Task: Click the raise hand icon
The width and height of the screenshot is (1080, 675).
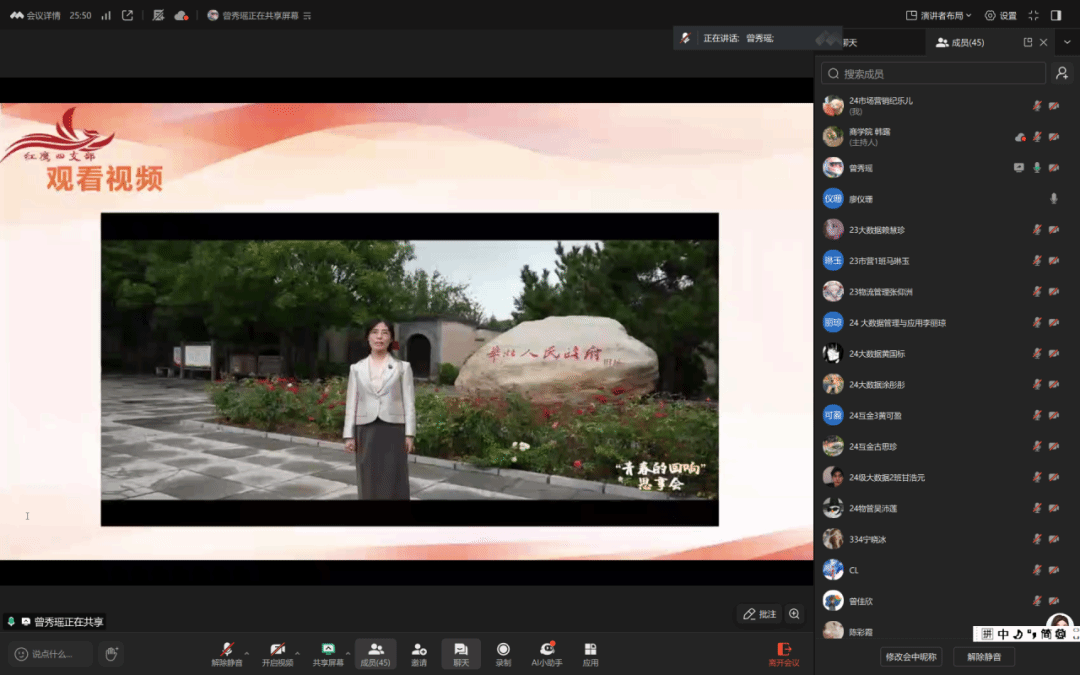Action: coord(112,654)
